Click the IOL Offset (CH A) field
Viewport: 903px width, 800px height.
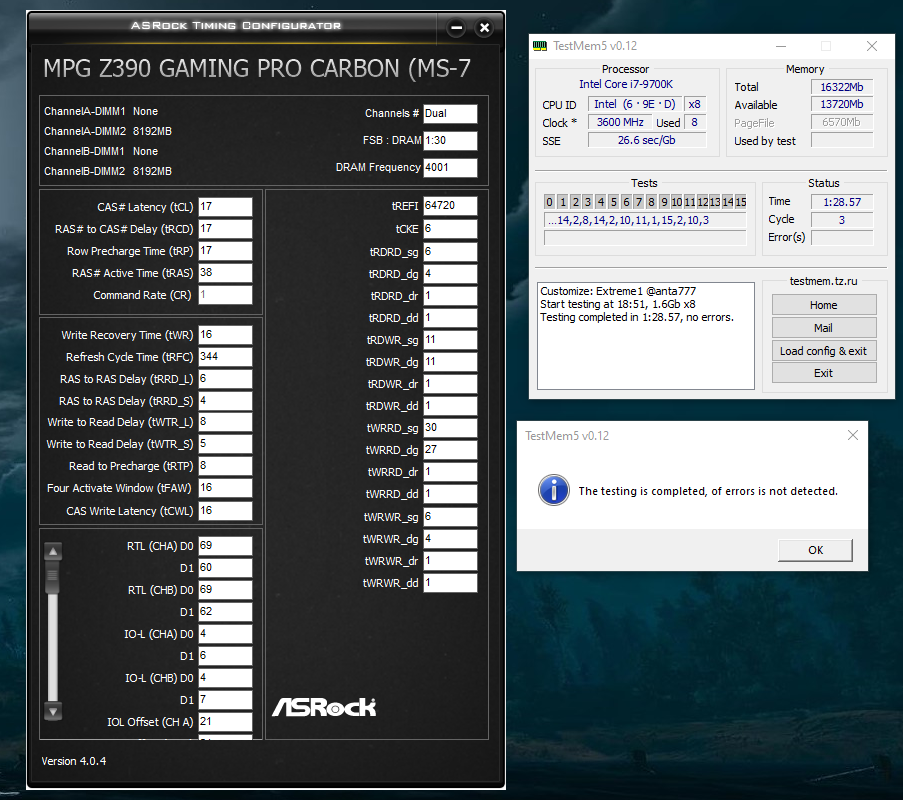pyautogui.click(x=225, y=722)
